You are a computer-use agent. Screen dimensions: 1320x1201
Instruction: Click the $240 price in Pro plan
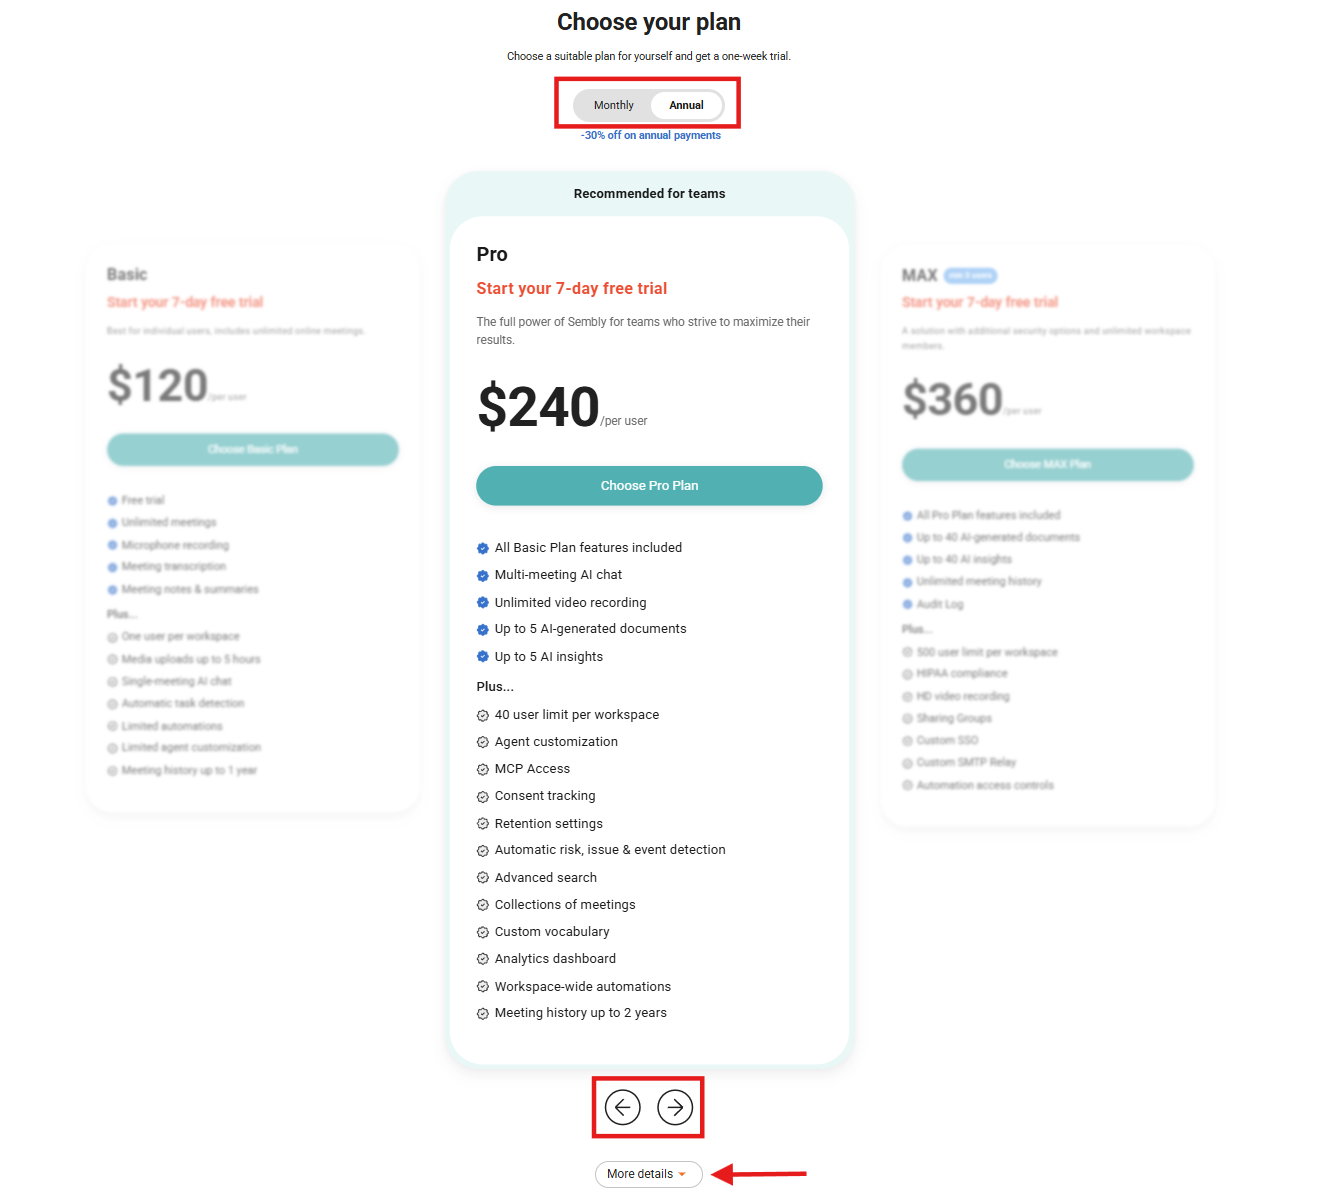point(539,407)
